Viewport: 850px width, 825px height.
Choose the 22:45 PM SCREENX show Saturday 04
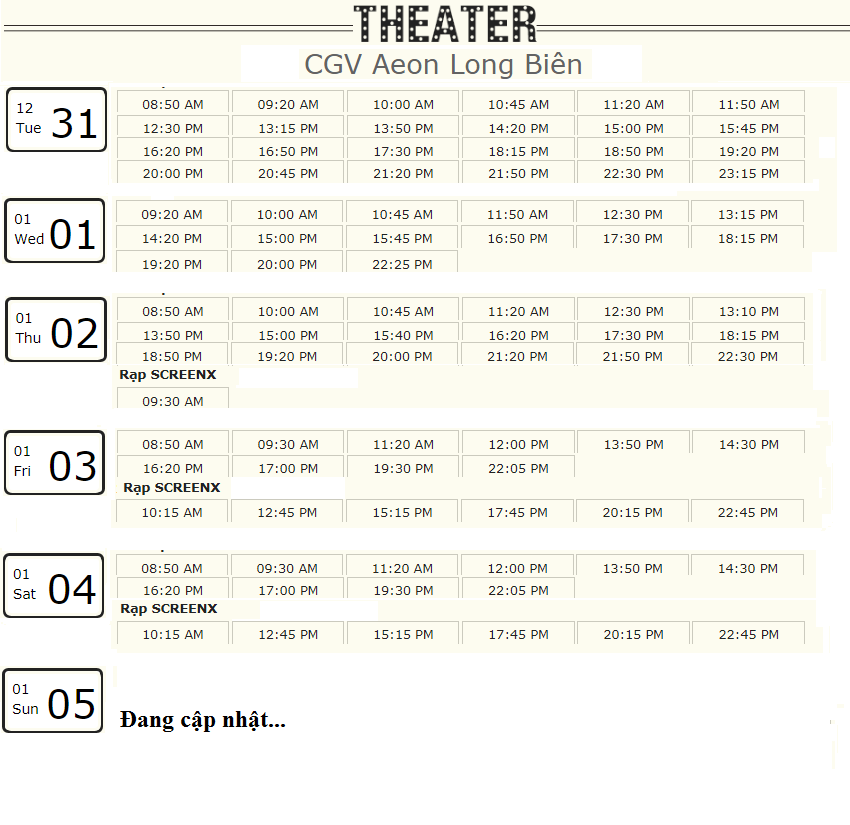tap(749, 633)
